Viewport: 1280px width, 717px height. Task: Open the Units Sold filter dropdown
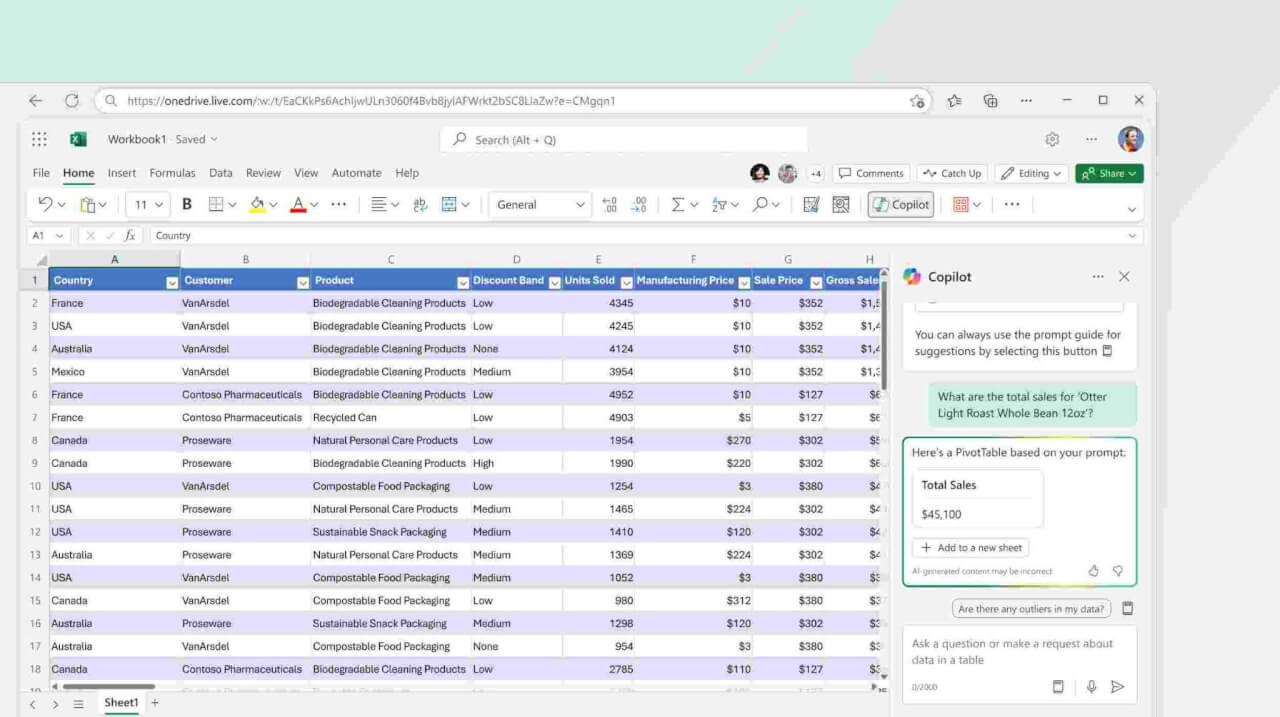627,283
